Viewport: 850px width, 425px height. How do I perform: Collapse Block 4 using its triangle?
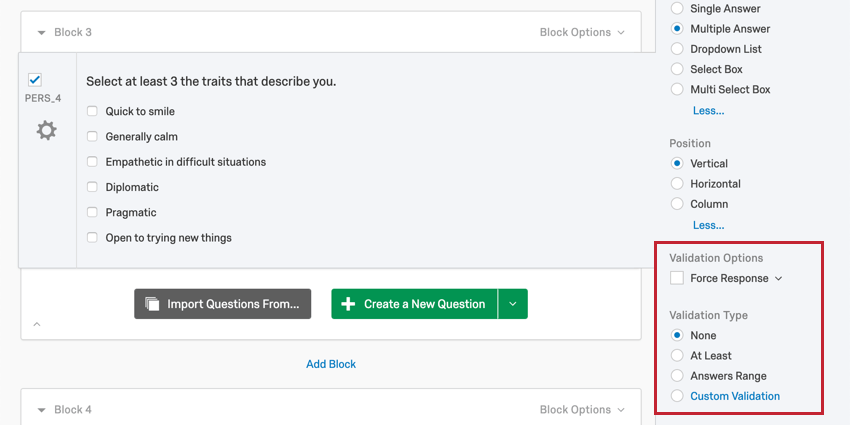[x=41, y=410]
